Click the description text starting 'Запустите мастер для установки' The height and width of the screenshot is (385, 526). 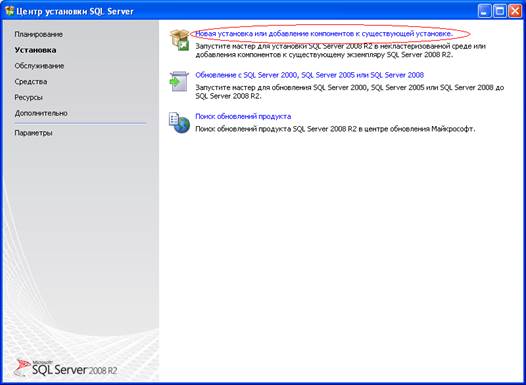click(340, 50)
